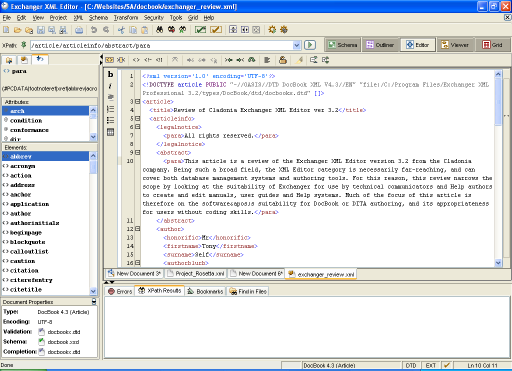Click the Undo arrow icon

[x=94, y=30]
